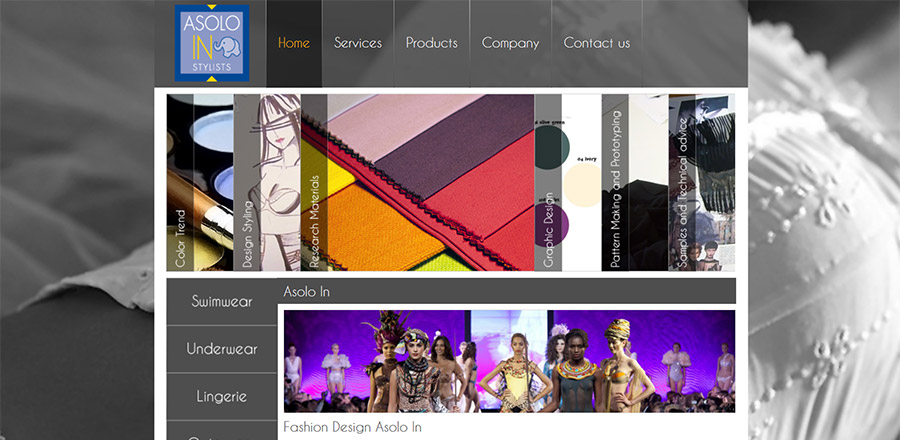Click the Asolo In Stylists elephant logo
900x440 pixels.
click(211, 43)
